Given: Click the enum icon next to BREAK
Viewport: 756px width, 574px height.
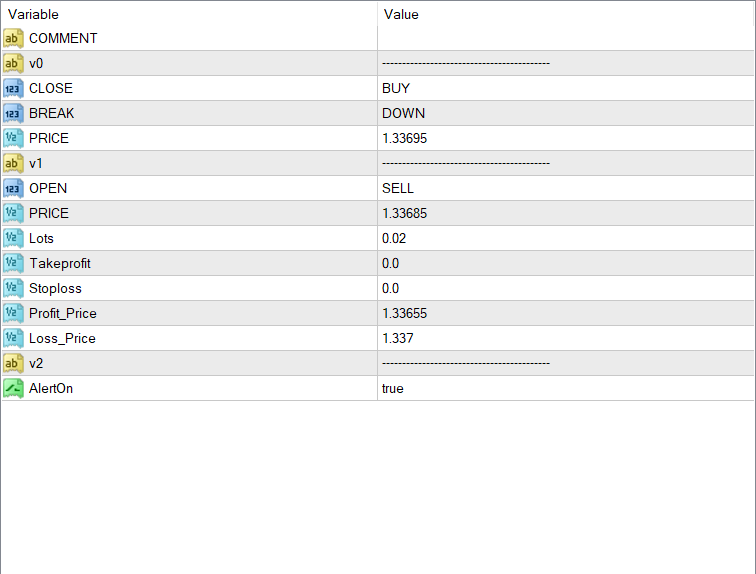Looking at the screenshot, I should pyautogui.click(x=13, y=113).
